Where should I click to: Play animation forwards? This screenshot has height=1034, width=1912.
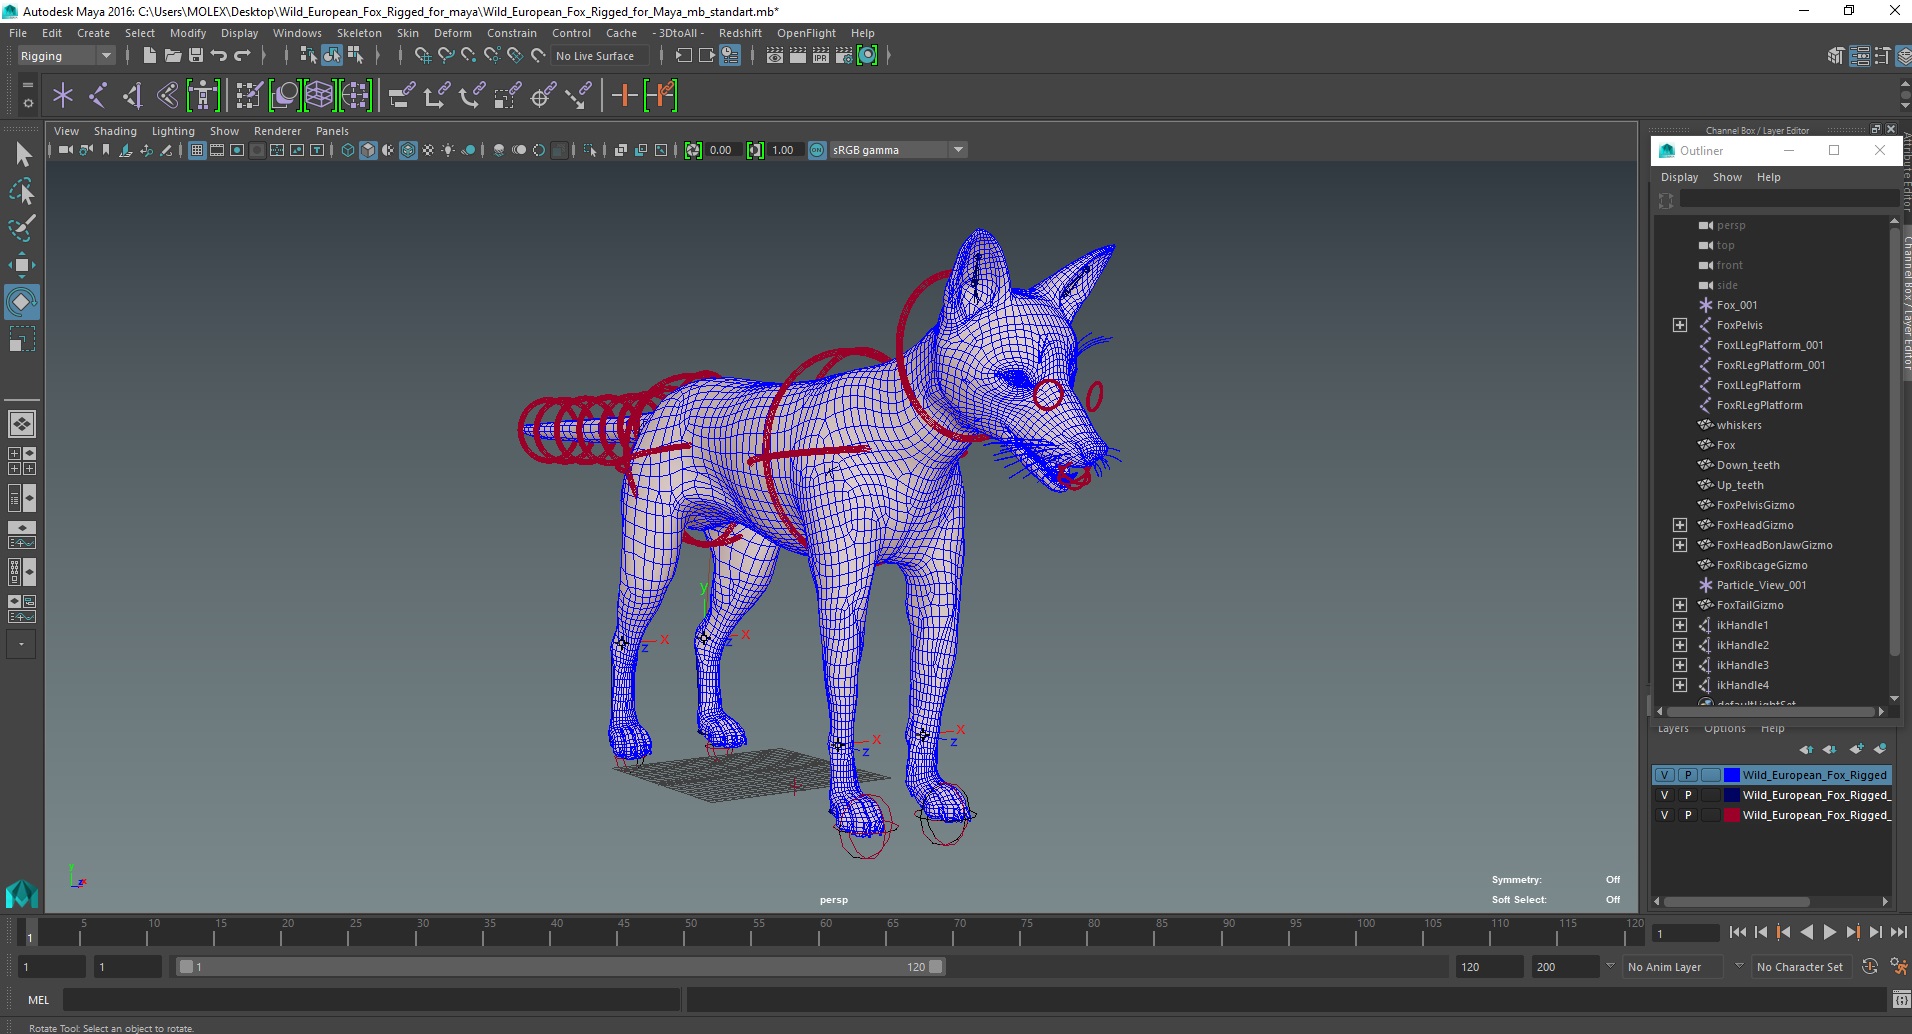click(x=1829, y=932)
